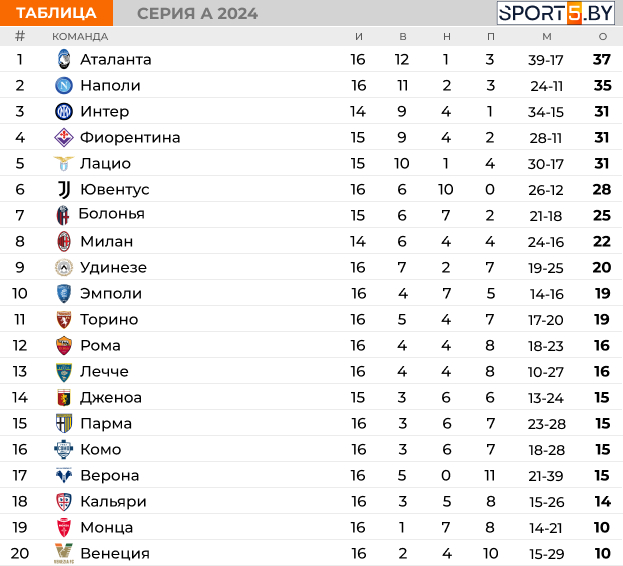Select the Milan club crest

point(64,241)
